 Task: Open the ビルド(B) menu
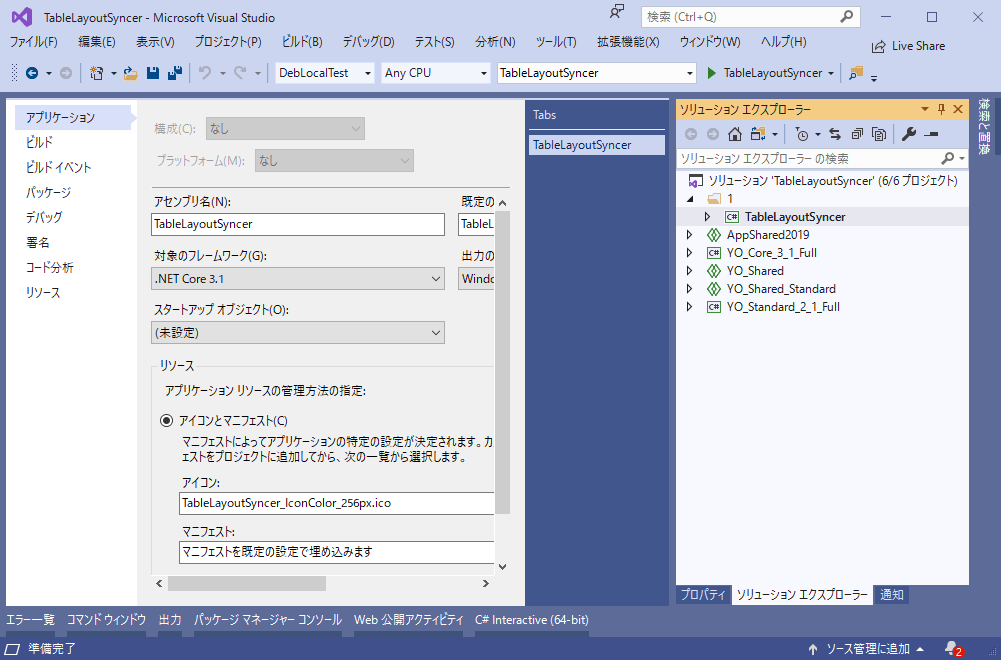(x=302, y=42)
